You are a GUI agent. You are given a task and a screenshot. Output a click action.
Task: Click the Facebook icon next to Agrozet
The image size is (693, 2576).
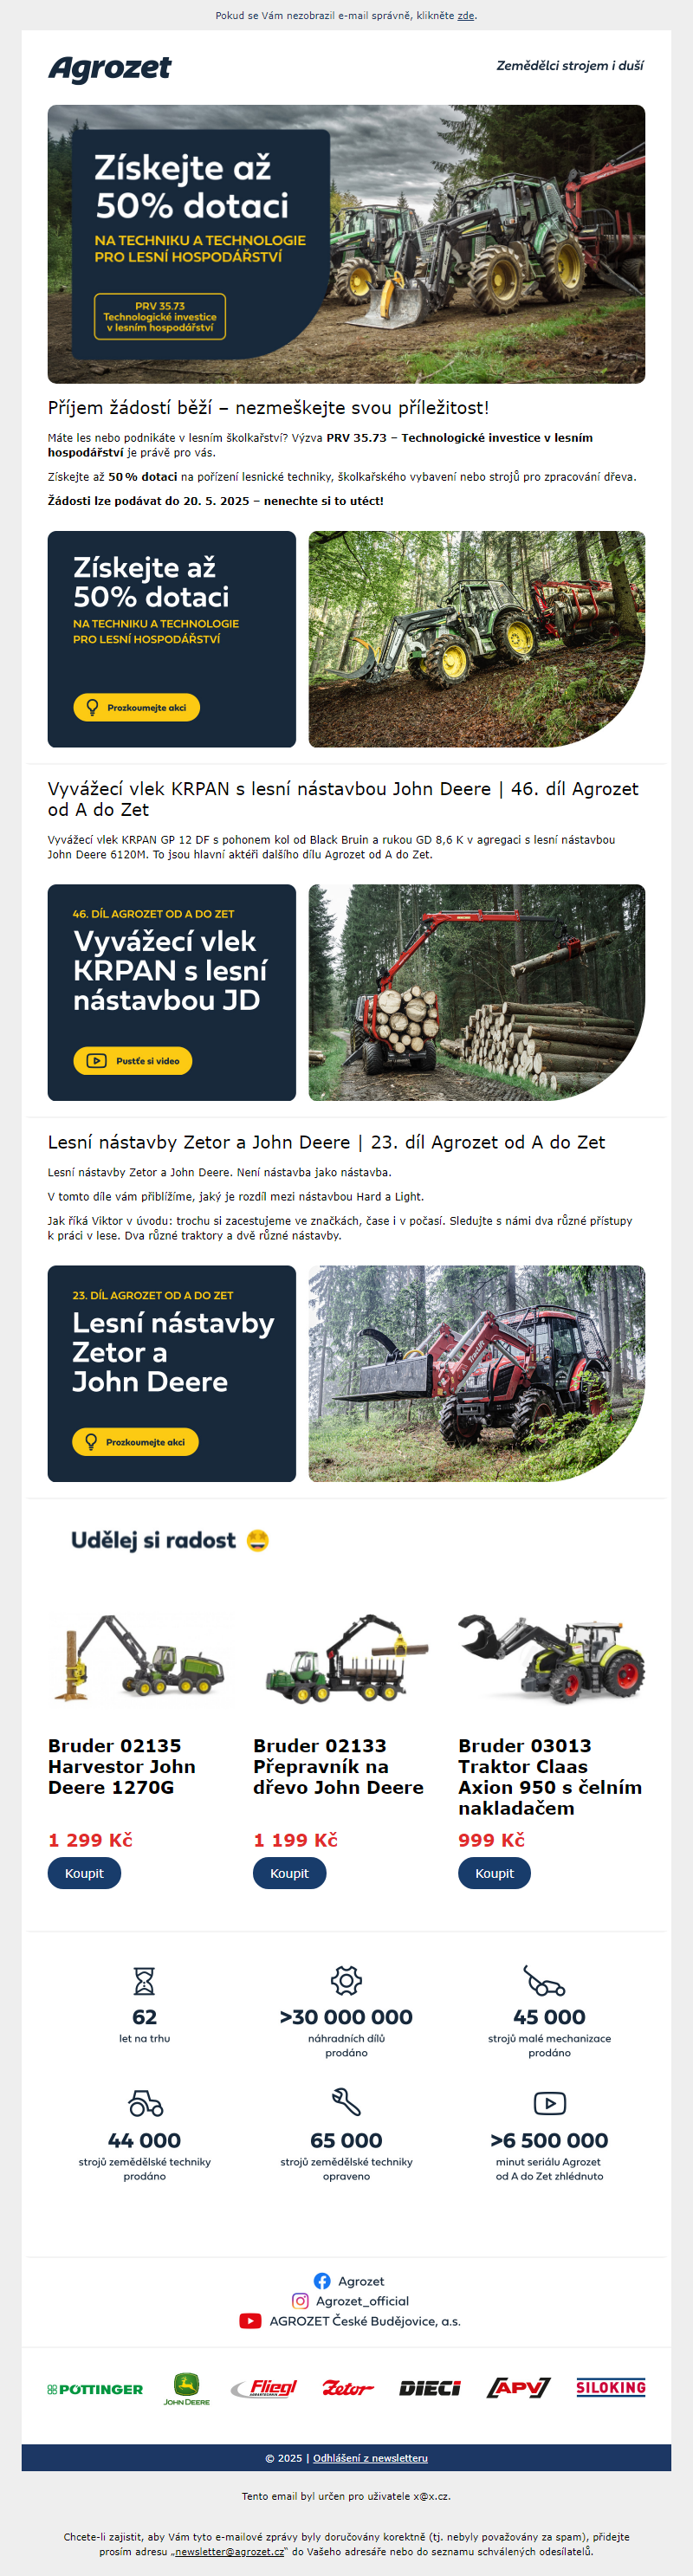coord(322,2281)
